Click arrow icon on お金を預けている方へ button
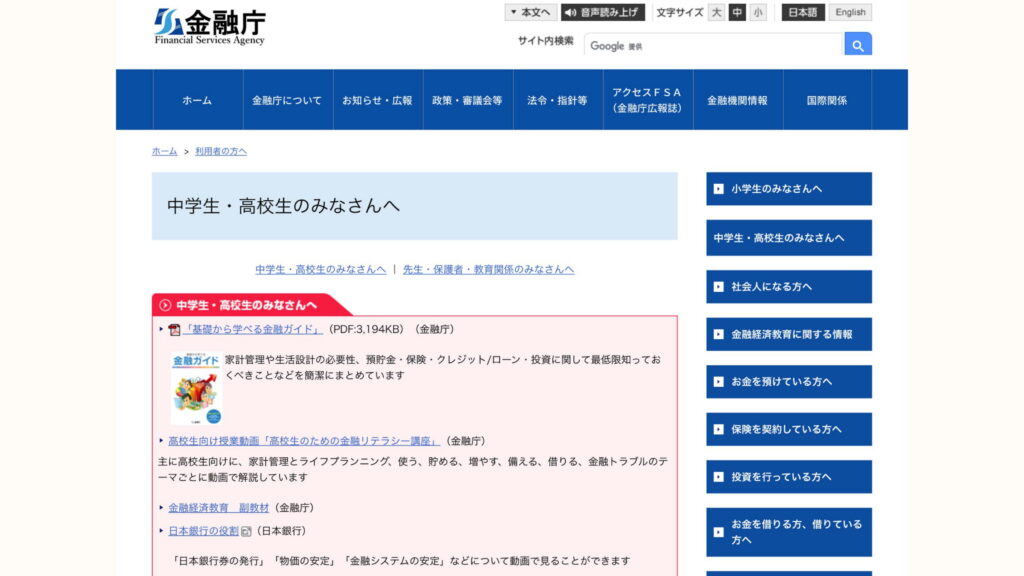 718,382
